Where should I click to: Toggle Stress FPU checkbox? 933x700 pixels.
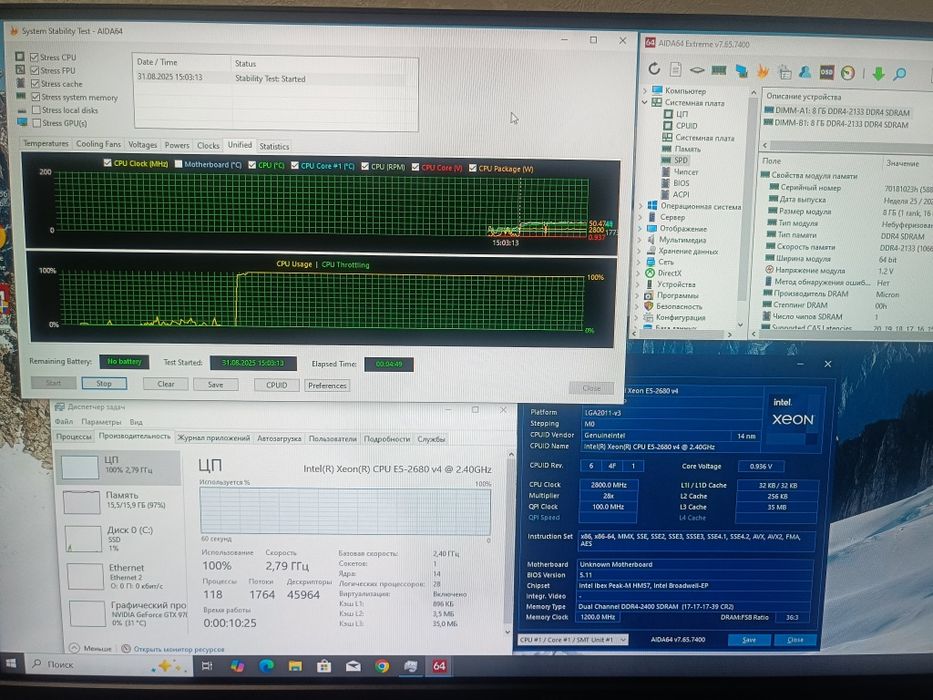tap(35, 70)
